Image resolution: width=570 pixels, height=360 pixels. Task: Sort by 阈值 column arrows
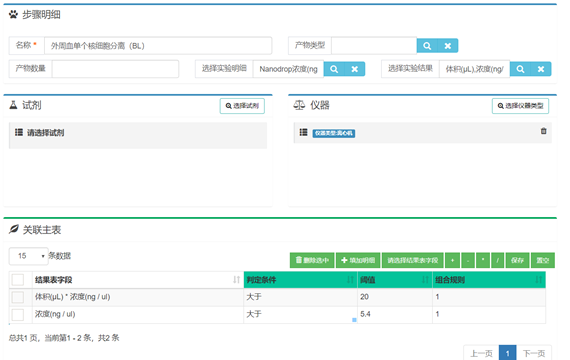tap(425, 280)
